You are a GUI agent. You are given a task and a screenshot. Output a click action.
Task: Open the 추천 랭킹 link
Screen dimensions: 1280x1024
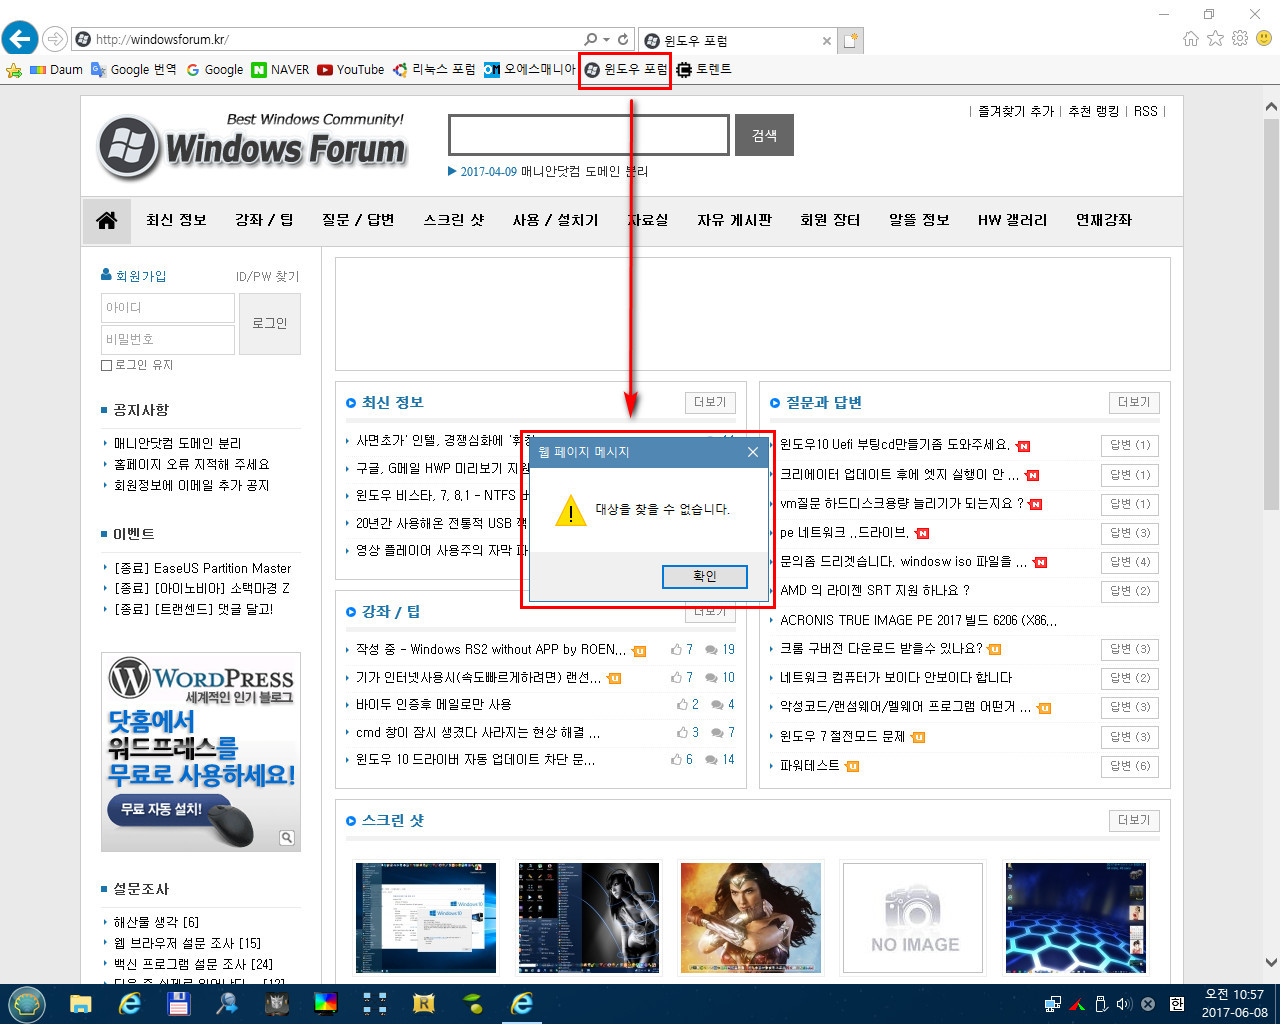[1093, 112]
